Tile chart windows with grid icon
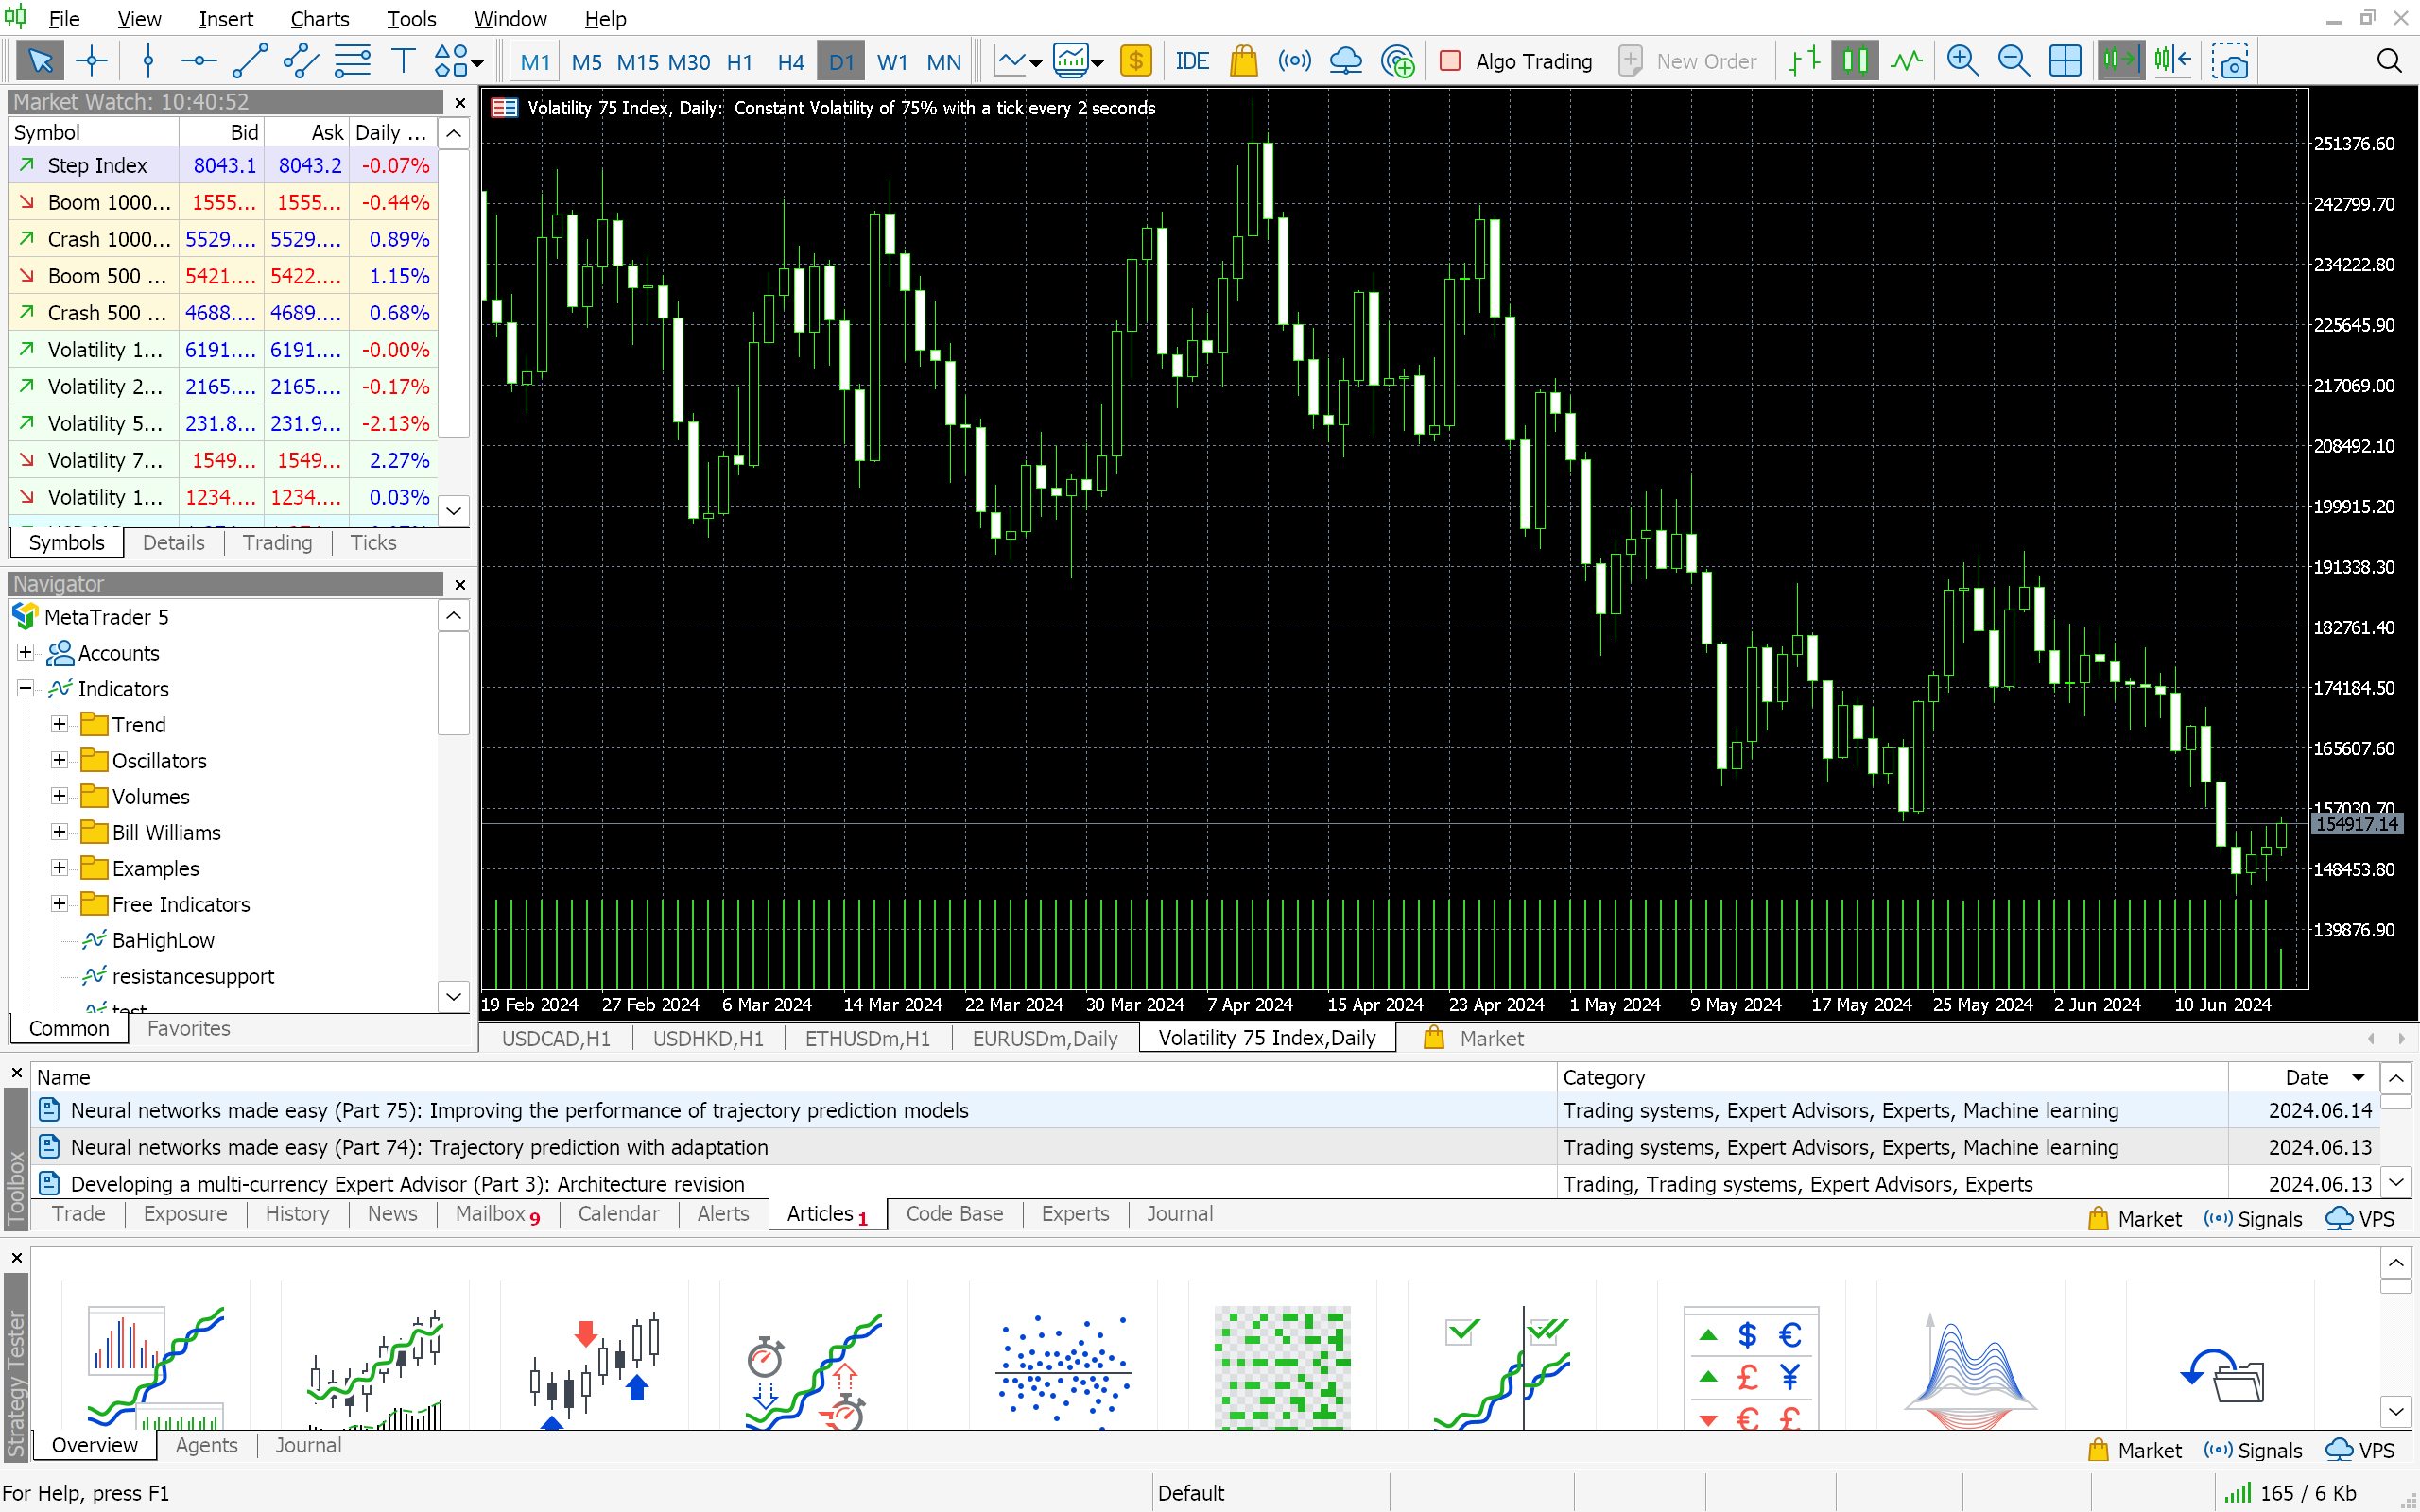2420x1512 pixels. point(2065,61)
